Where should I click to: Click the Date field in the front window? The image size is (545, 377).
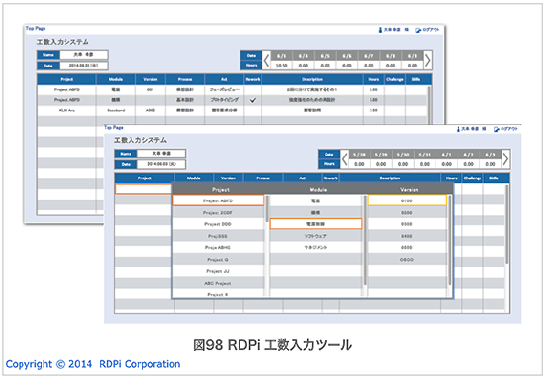click(x=161, y=164)
